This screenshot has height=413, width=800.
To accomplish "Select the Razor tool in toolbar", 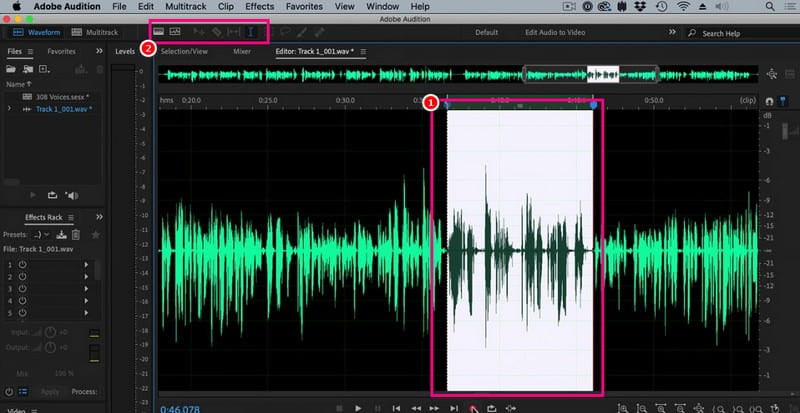I will 217,32.
